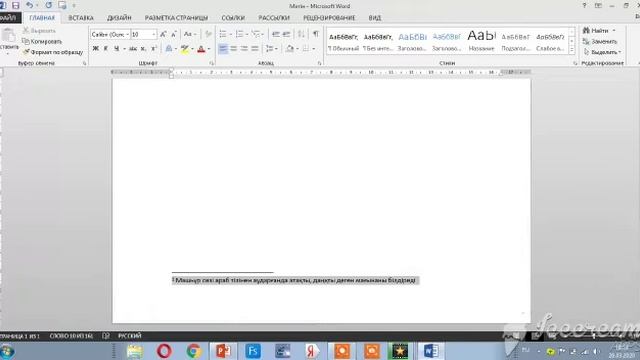Screen dimensions: 640x360
Task: Click Выделить button
Action: pyautogui.click(x=602, y=52)
